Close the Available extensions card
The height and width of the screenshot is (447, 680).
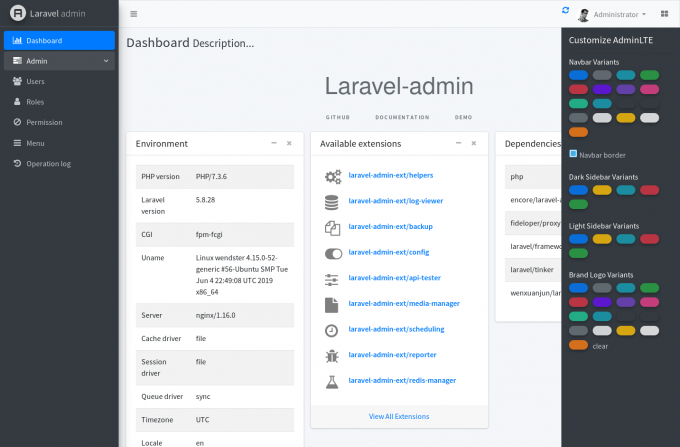pos(474,143)
